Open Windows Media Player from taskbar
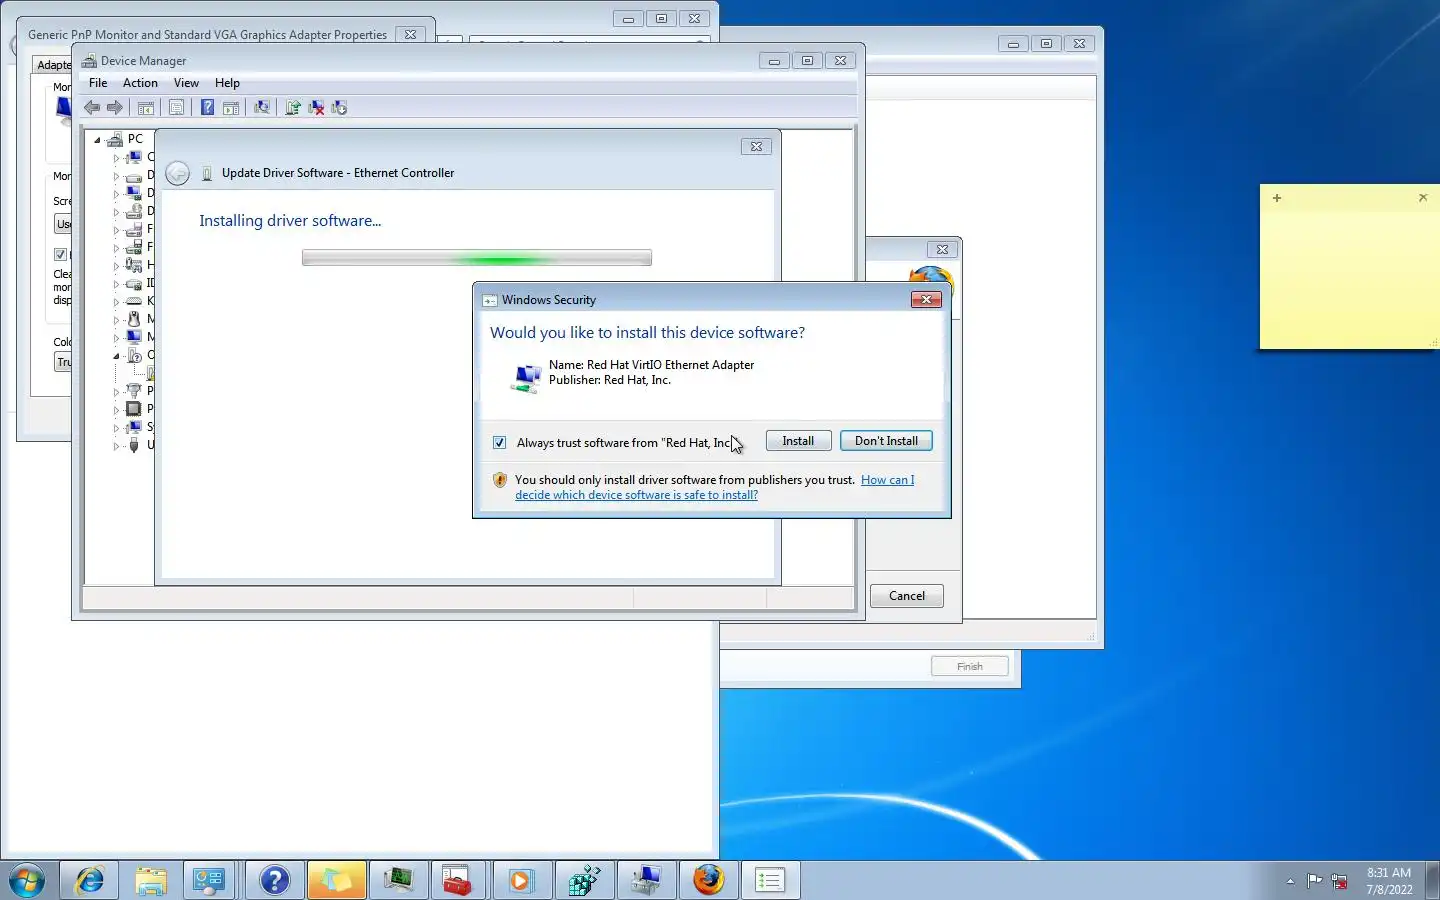 520,880
